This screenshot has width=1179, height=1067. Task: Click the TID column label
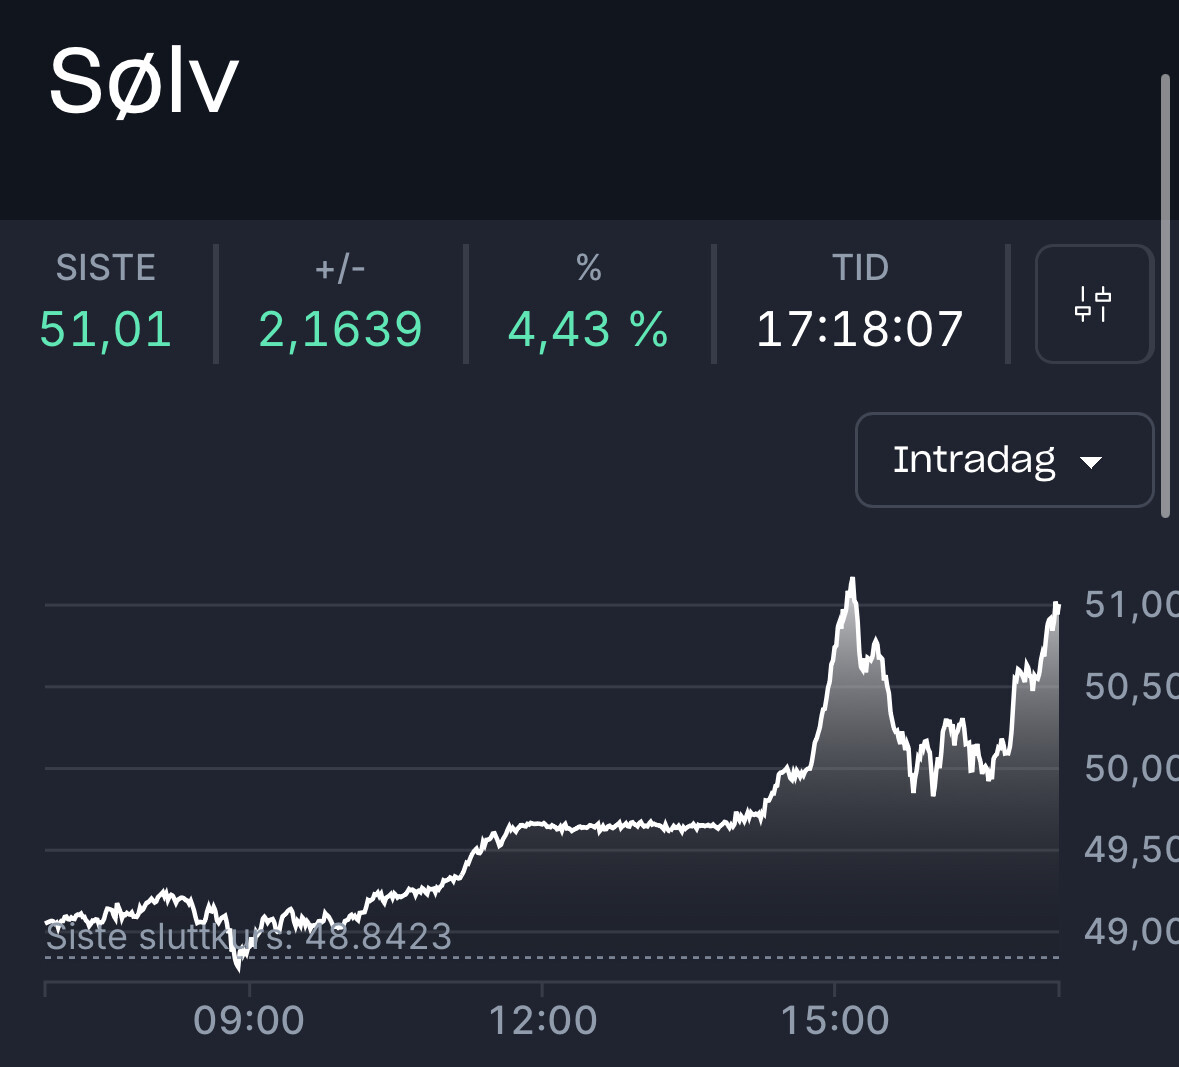click(859, 268)
